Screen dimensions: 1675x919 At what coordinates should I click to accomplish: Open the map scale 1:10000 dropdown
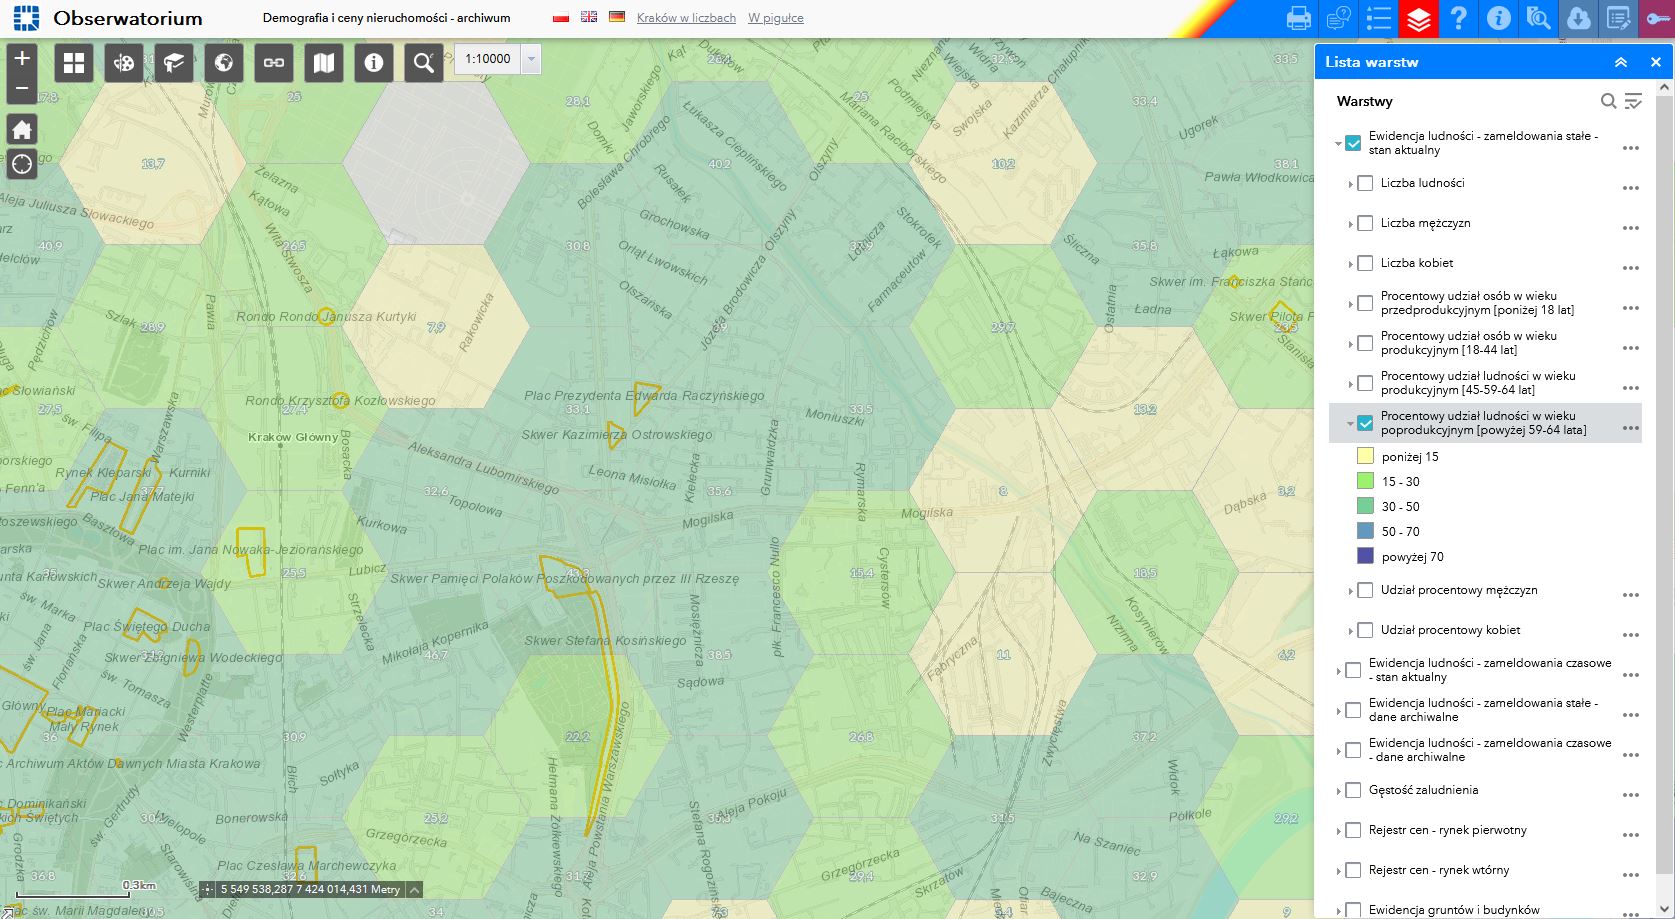point(532,59)
